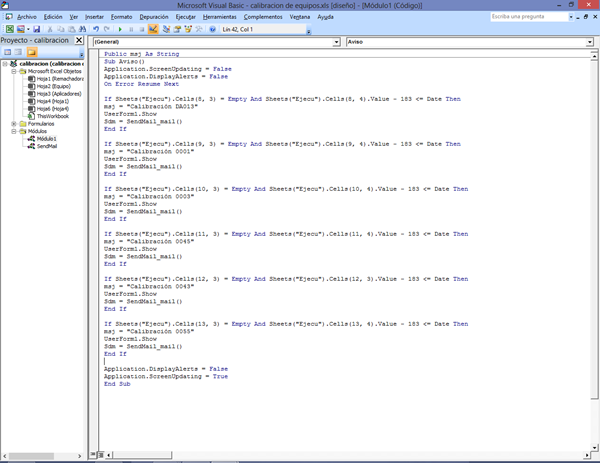Click the Design Mode icon
Viewport: 600px width, 463px height.
[x=153, y=30]
